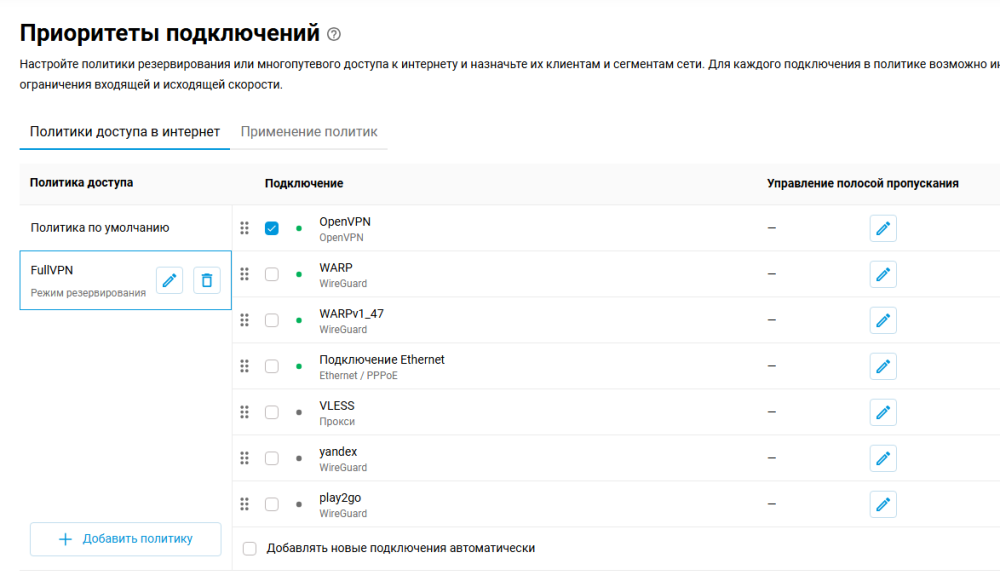Screen dimensions: 1000x587
Task: Enable the play2go connection checkbox
Action: 272,504
